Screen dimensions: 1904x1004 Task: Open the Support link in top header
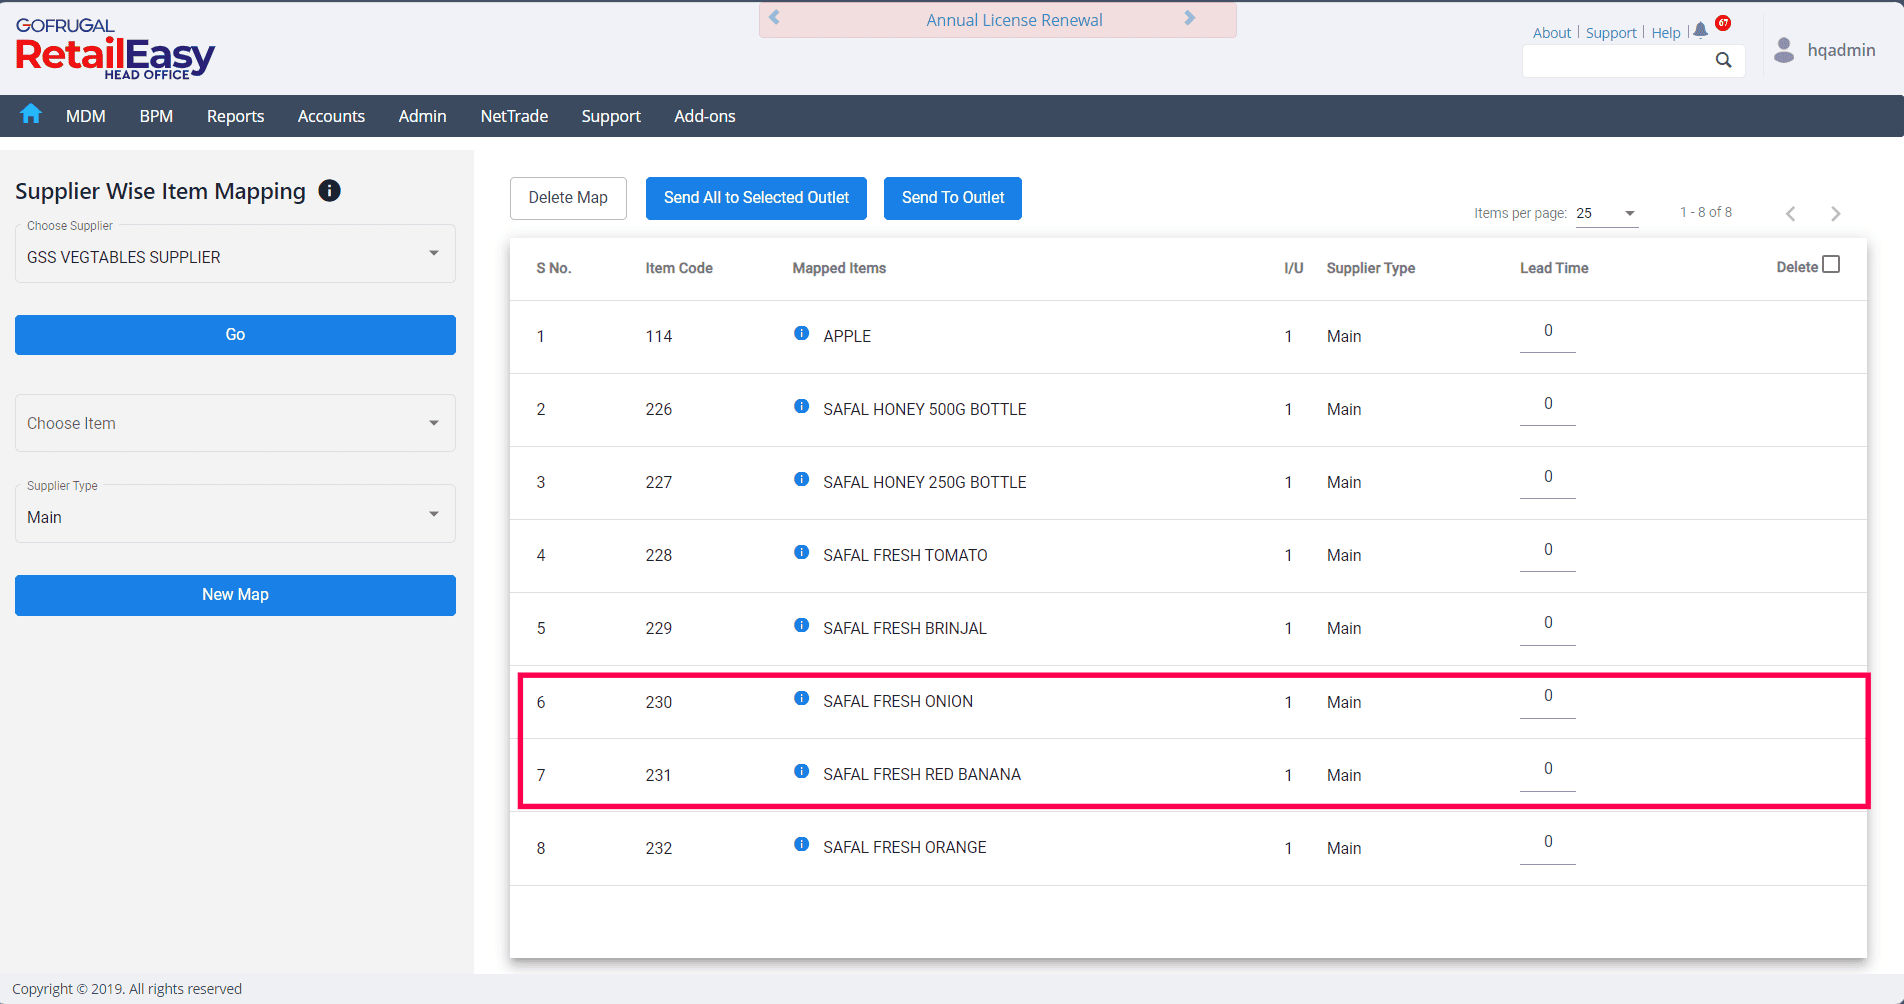tap(1611, 33)
